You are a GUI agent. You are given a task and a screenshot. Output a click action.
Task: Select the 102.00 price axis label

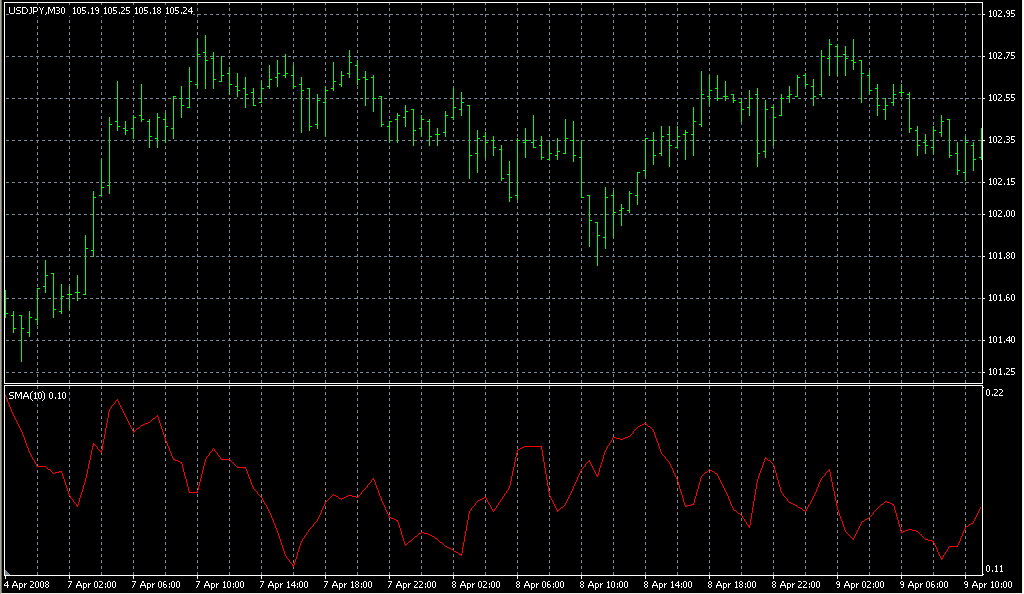[1001, 214]
